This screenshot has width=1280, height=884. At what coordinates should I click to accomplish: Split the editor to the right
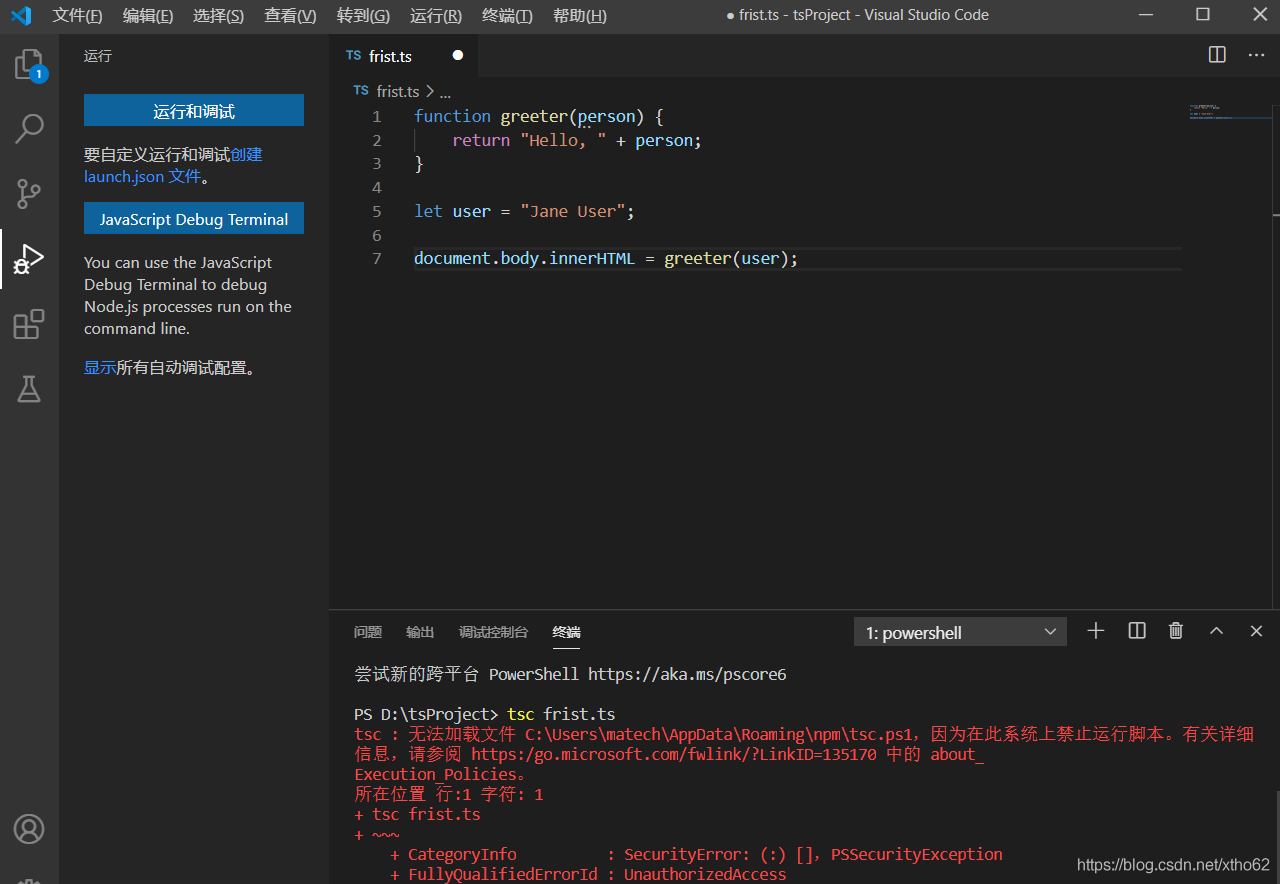1217,55
